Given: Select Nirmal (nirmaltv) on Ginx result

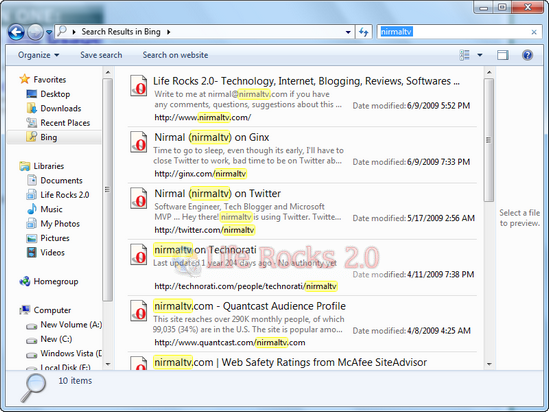Looking at the screenshot, I should 212,137.
